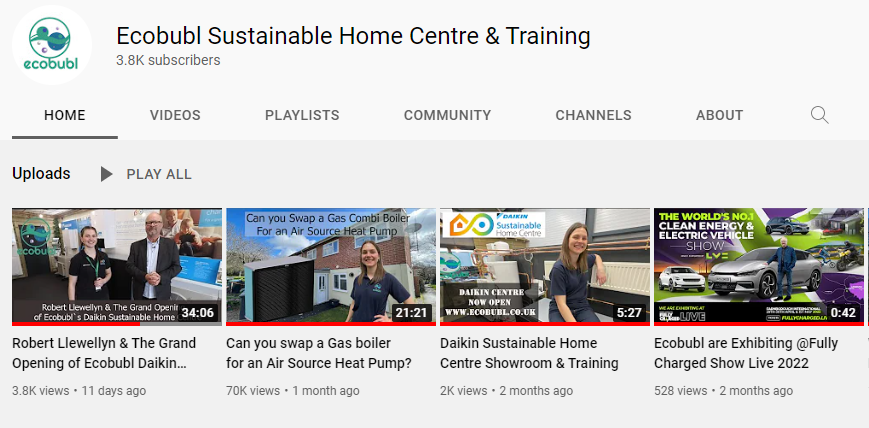This screenshot has height=428, width=869.
Task: Click 'Ecobubl are Exhibiting @Fully Charged' title
Action: (746, 353)
